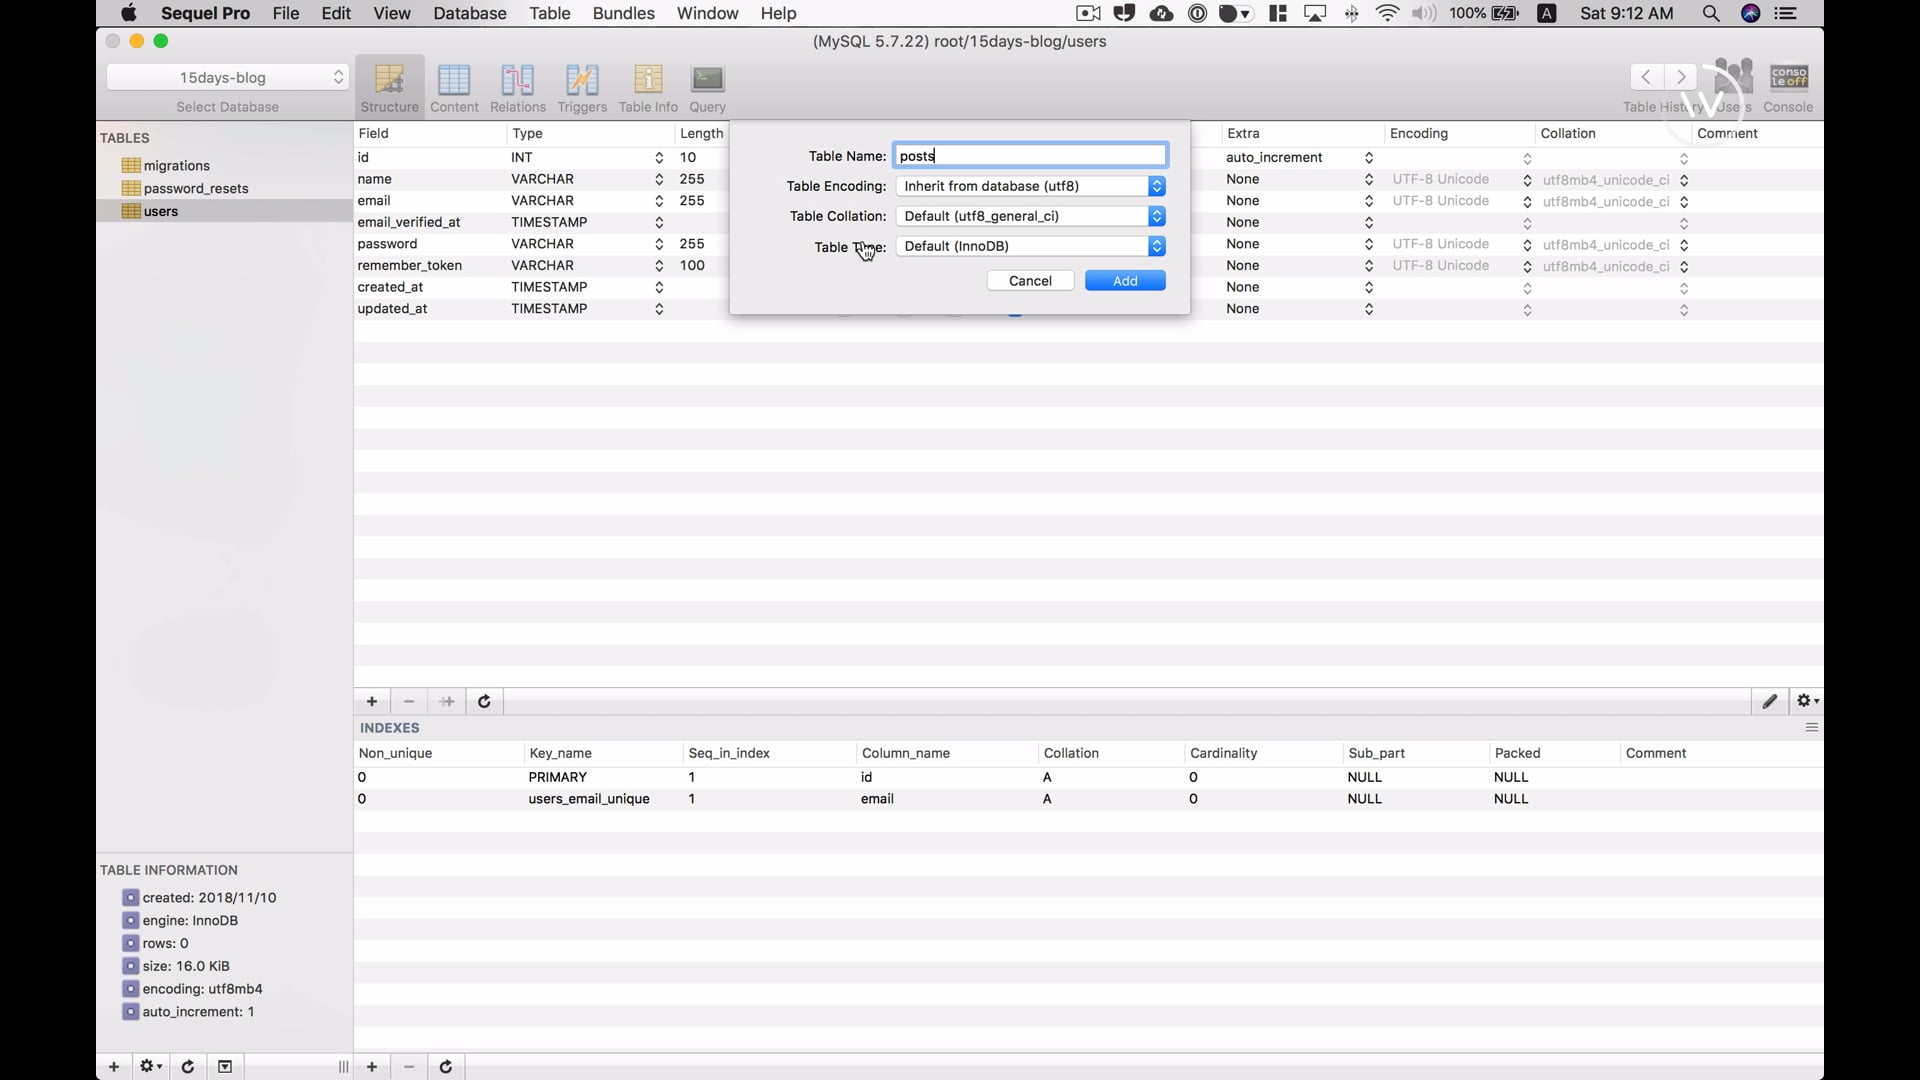Open the 15days-blog database selector
This screenshot has height=1080, width=1920.
[x=227, y=77]
